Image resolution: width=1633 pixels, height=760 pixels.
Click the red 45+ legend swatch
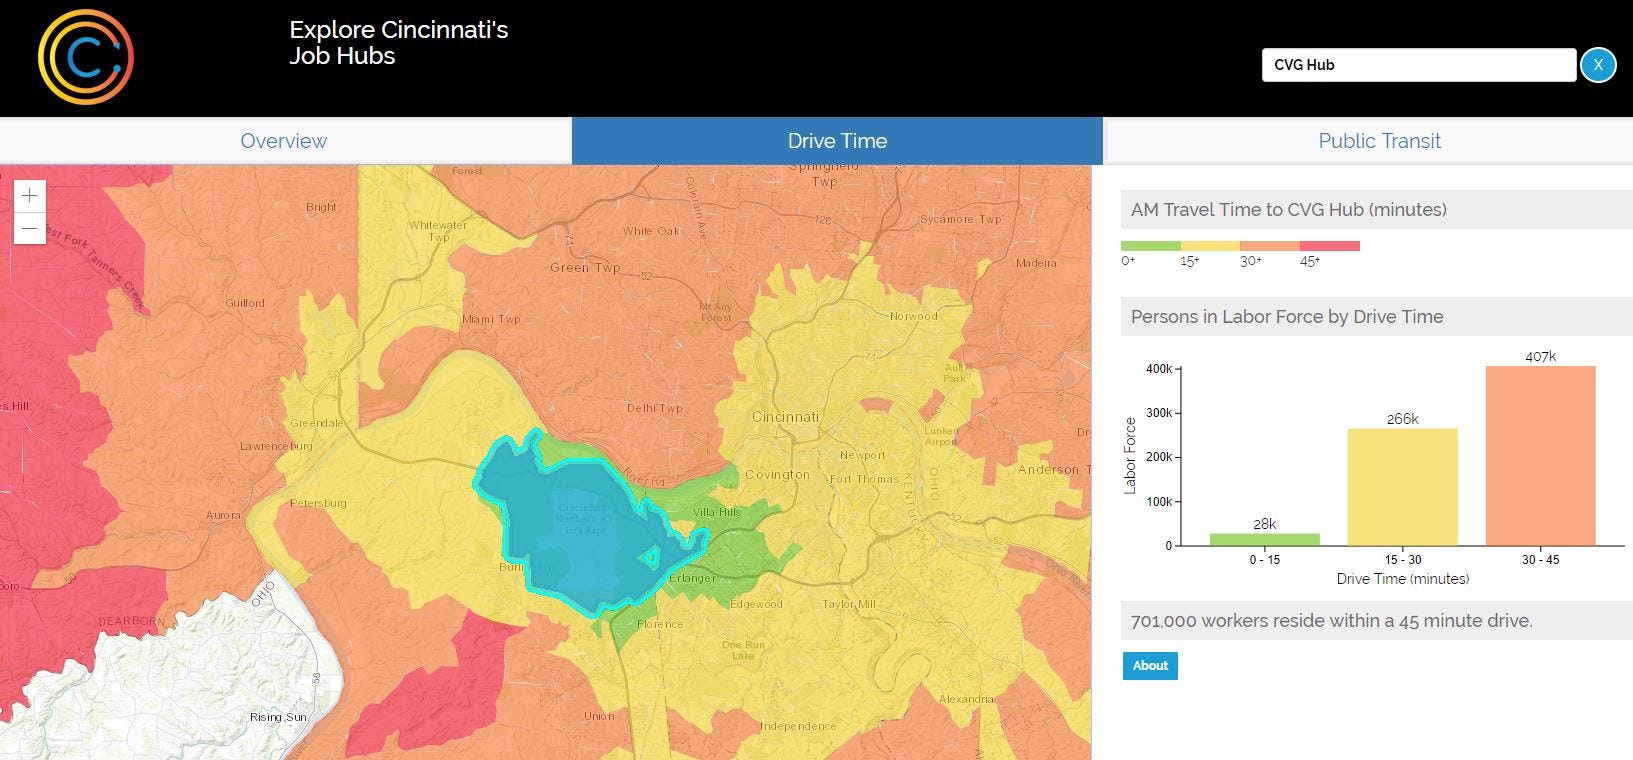(1330, 246)
